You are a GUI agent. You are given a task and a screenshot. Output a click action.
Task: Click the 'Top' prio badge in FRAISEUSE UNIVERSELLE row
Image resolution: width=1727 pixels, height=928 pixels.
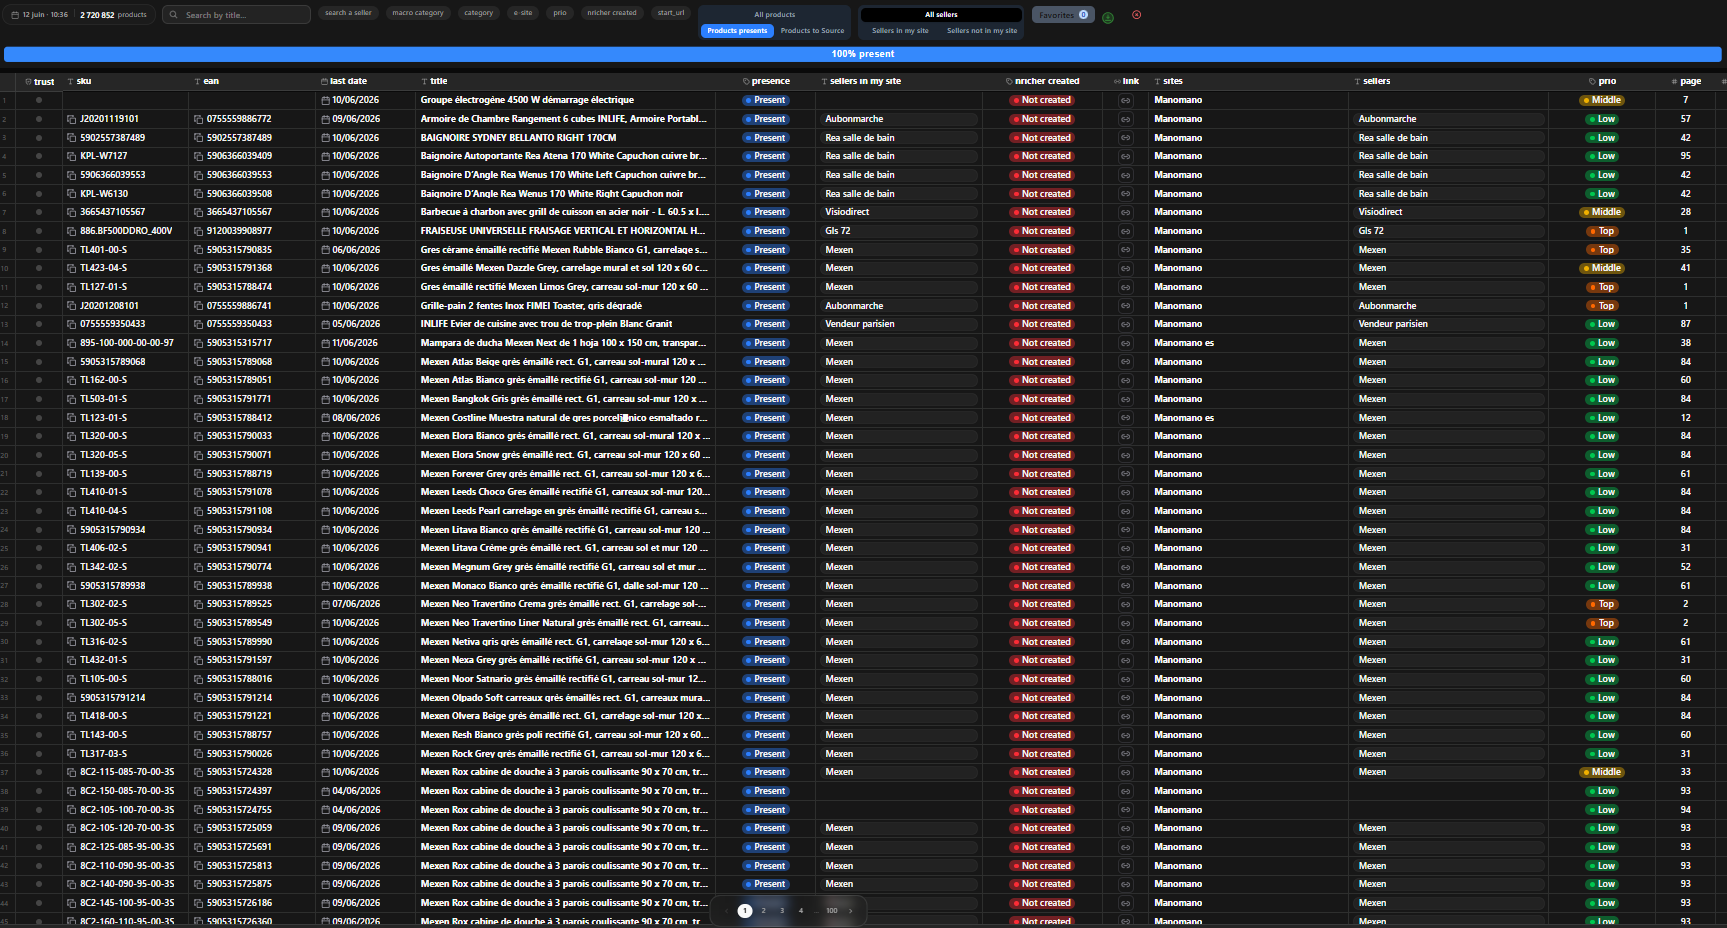tap(1602, 231)
